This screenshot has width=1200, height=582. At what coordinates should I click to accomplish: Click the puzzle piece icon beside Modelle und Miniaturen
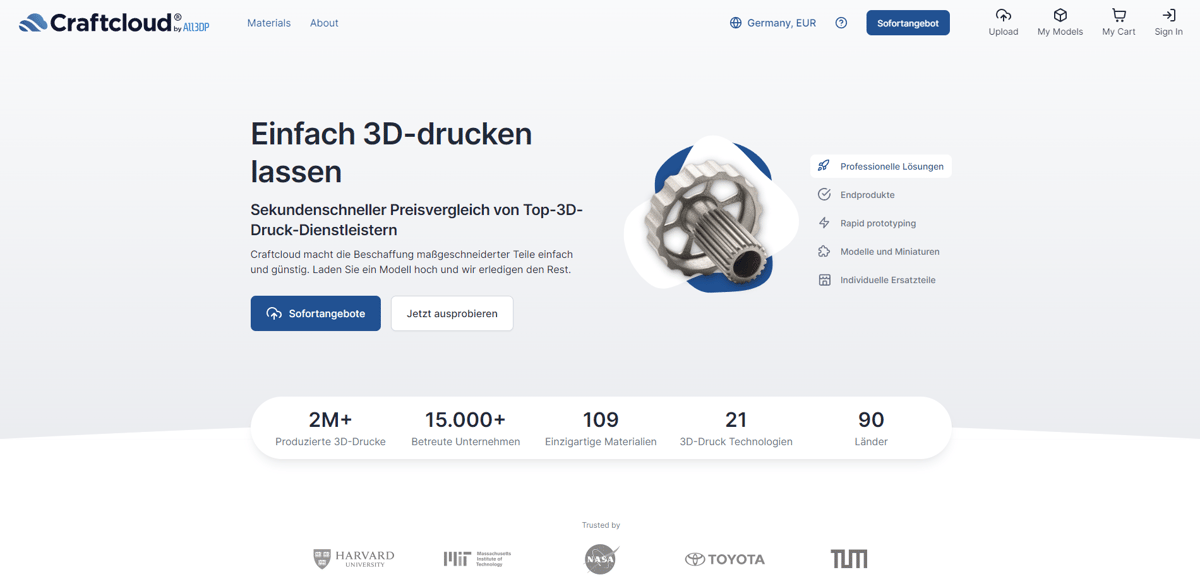[824, 251]
